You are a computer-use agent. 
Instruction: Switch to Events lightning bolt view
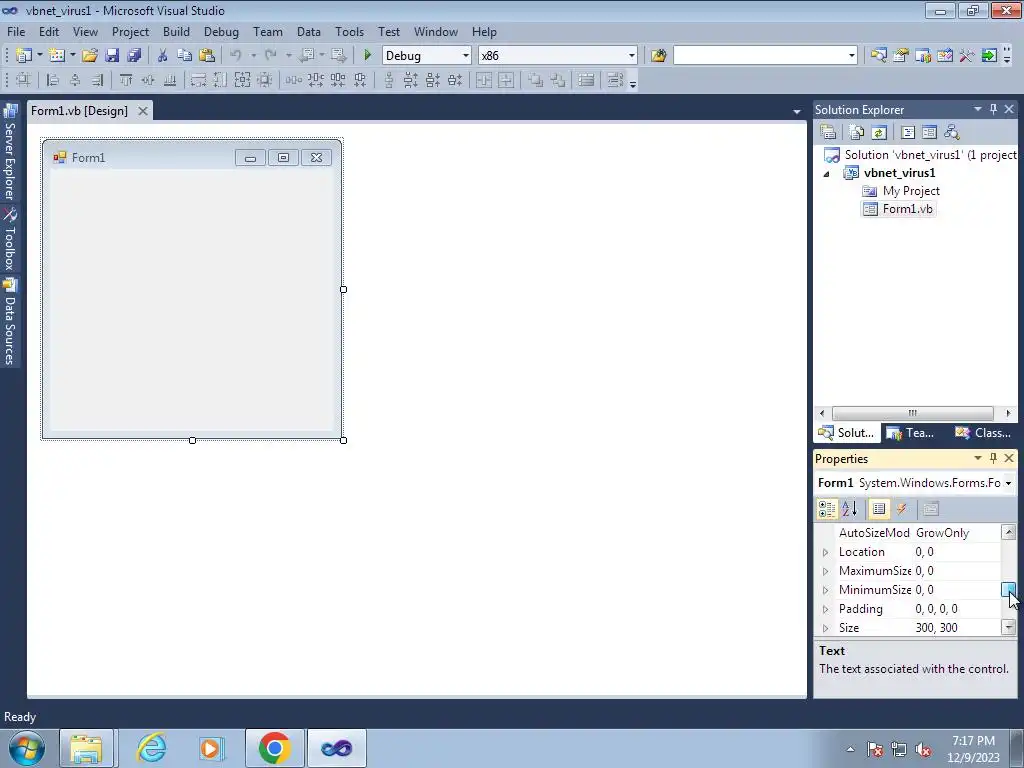coord(902,509)
